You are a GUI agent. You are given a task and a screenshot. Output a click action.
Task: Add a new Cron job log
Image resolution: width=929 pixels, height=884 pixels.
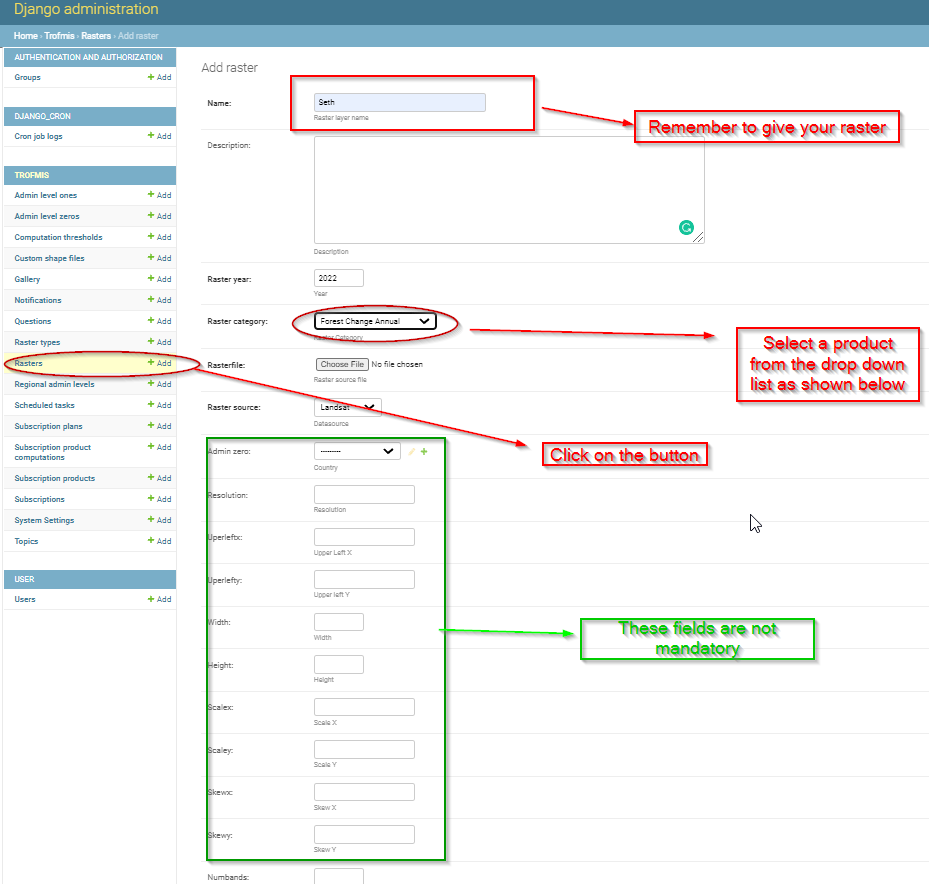(x=159, y=136)
